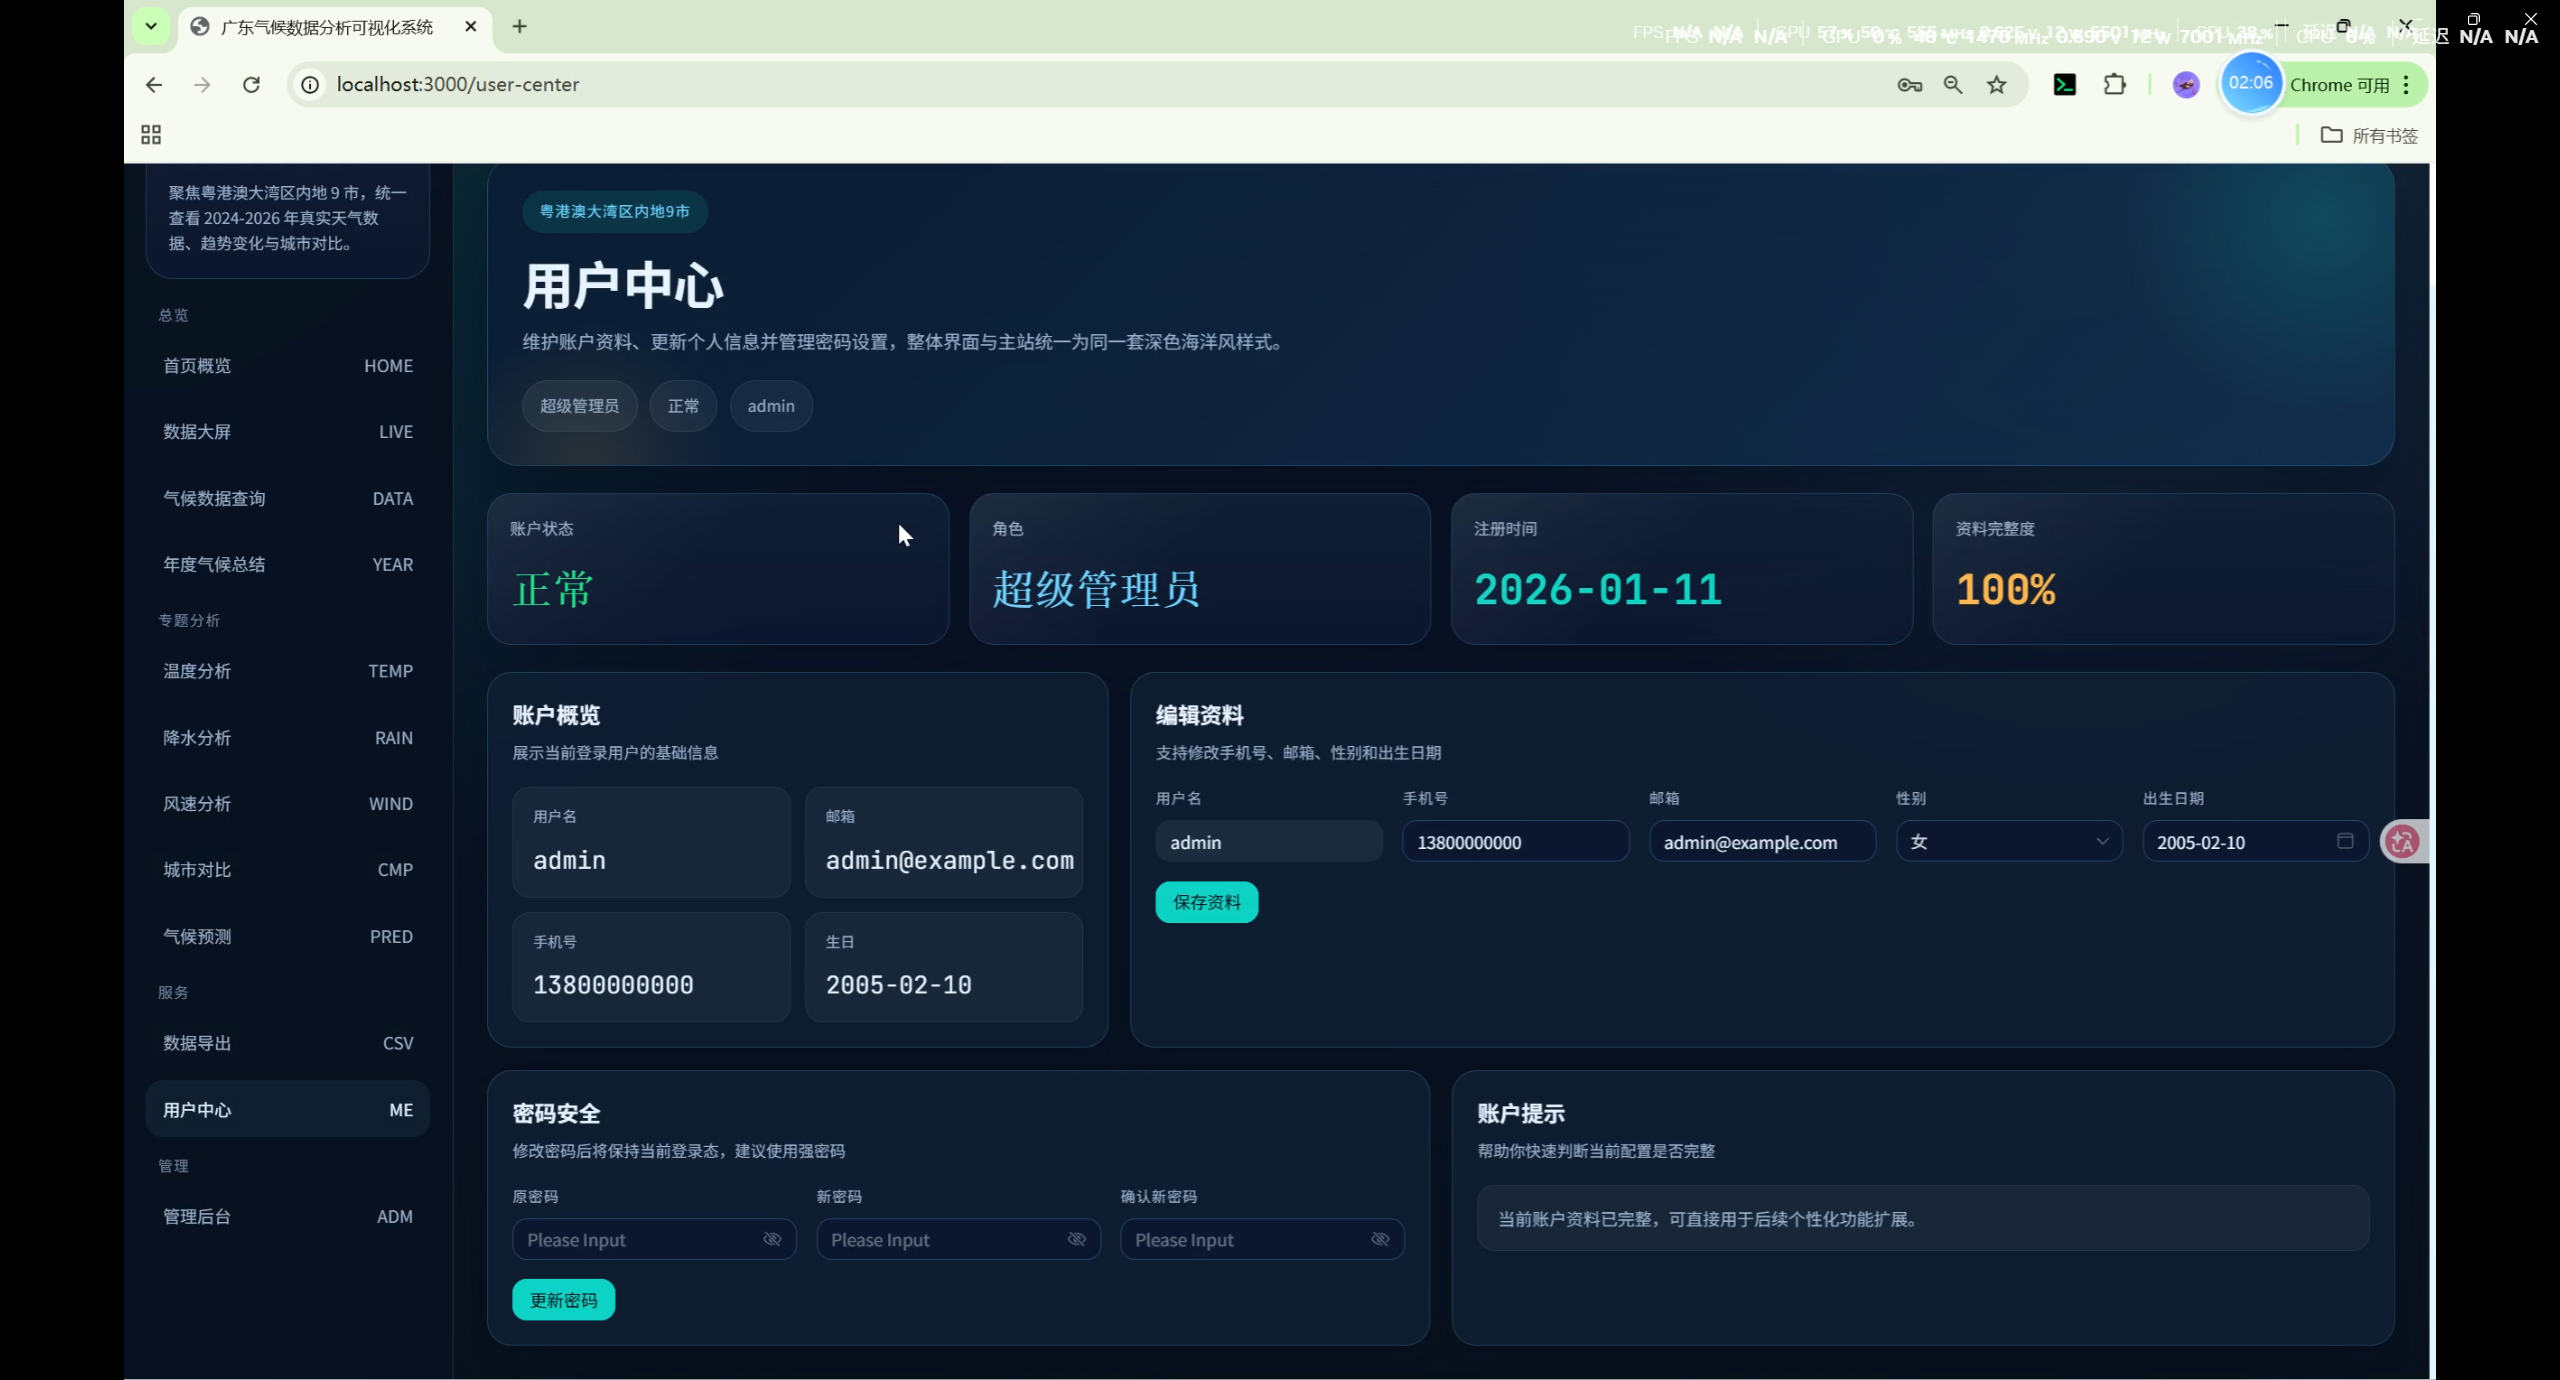The height and width of the screenshot is (1380, 2560).
Task: Open the password manager key icon
Action: click(x=1909, y=85)
